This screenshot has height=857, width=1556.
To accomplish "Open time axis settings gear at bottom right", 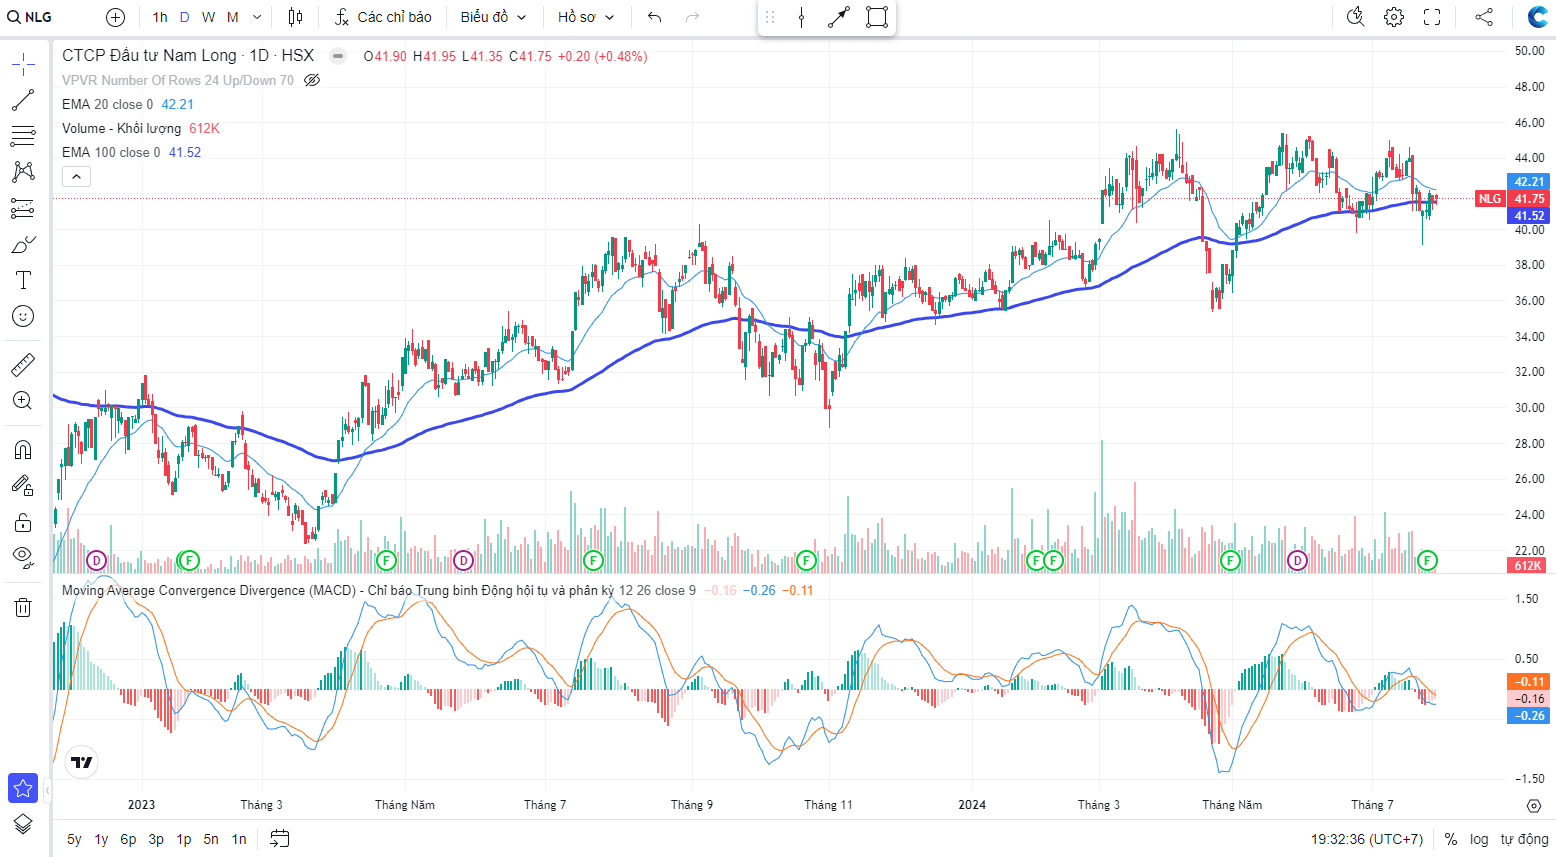I will coord(1534,805).
